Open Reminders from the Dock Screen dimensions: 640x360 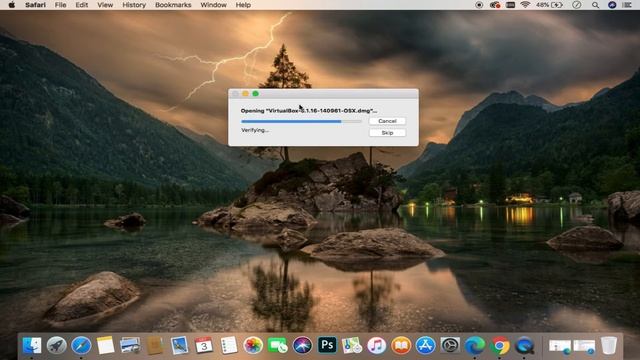pyautogui.click(x=229, y=345)
